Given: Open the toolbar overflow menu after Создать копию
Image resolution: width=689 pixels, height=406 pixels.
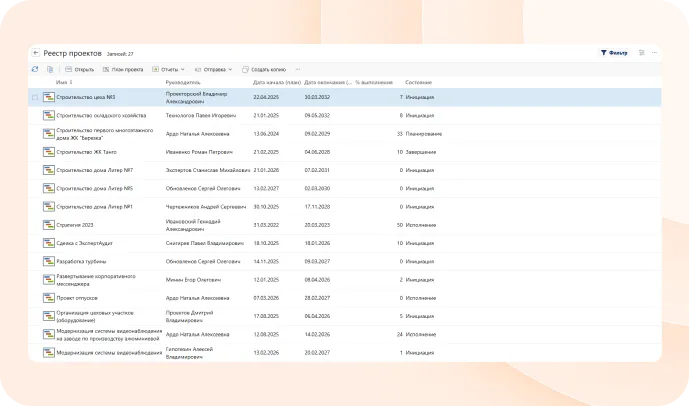Looking at the screenshot, I should pos(299,69).
